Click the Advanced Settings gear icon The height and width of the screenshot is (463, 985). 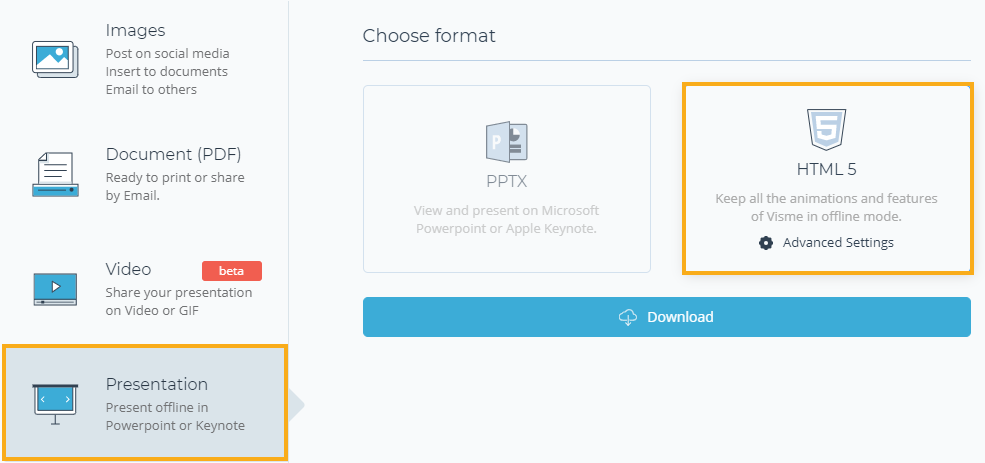tap(766, 242)
